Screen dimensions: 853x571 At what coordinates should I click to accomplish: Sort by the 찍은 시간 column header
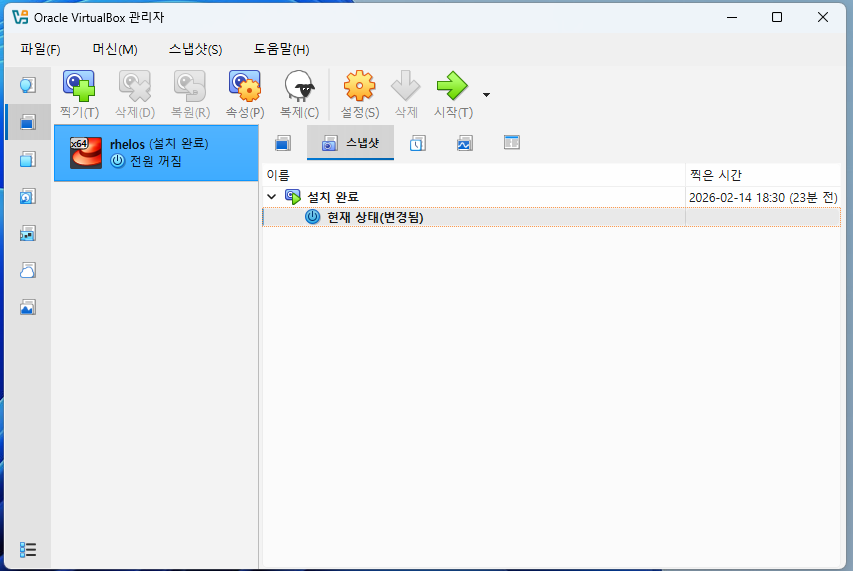coord(763,175)
